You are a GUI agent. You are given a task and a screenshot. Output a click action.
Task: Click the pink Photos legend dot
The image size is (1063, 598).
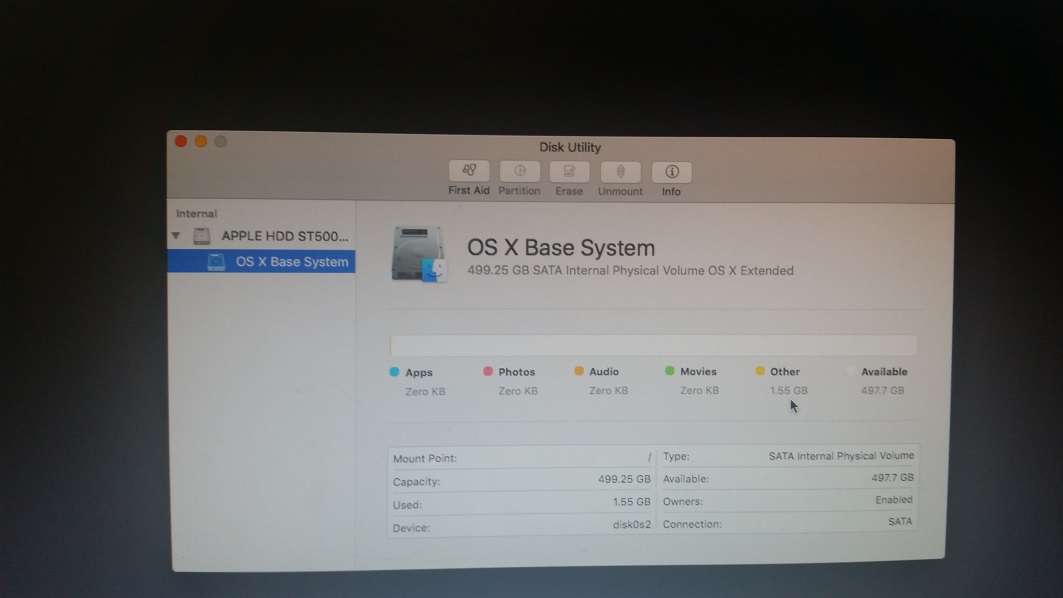[x=487, y=372]
